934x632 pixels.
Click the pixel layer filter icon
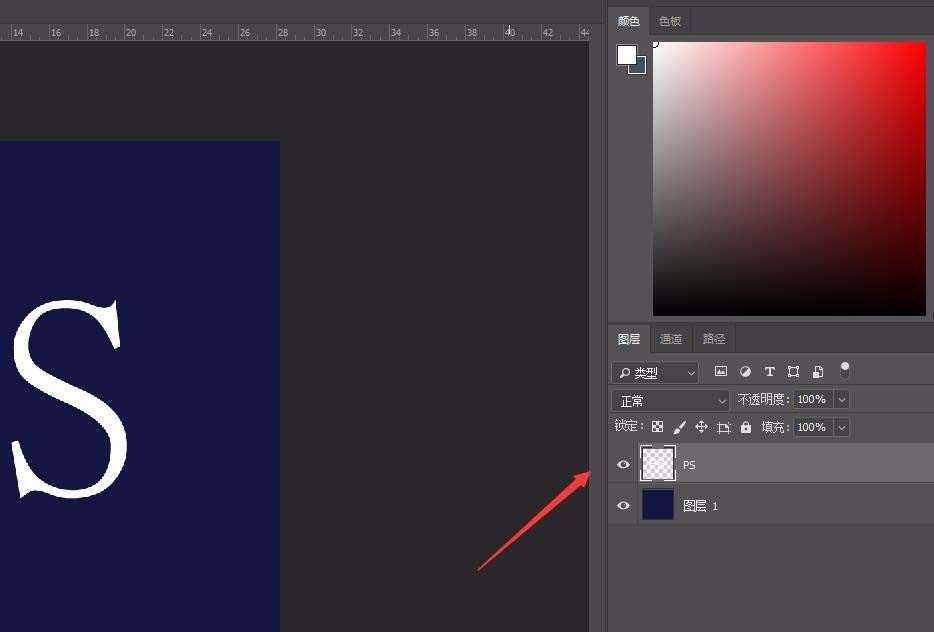click(720, 372)
